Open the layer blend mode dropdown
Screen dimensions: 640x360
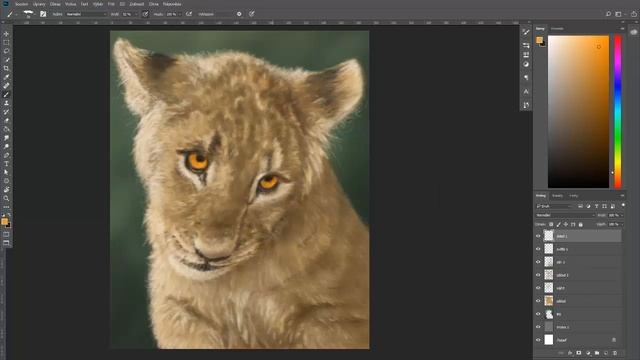click(x=565, y=215)
